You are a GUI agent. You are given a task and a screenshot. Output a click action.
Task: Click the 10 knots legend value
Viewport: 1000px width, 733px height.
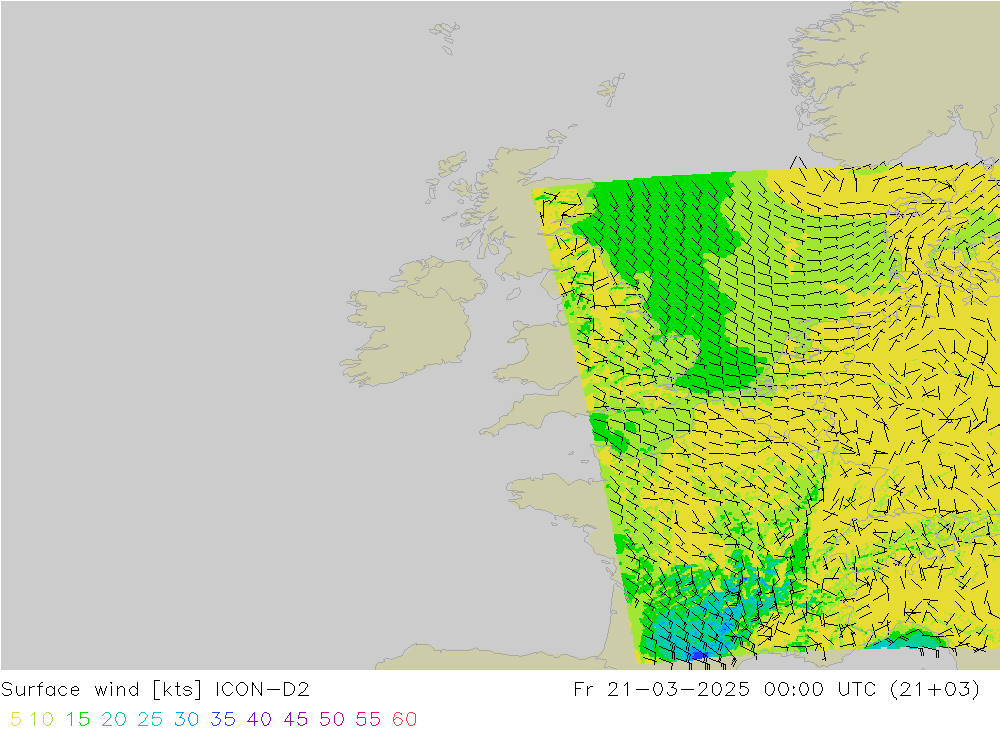tap(42, 719)
